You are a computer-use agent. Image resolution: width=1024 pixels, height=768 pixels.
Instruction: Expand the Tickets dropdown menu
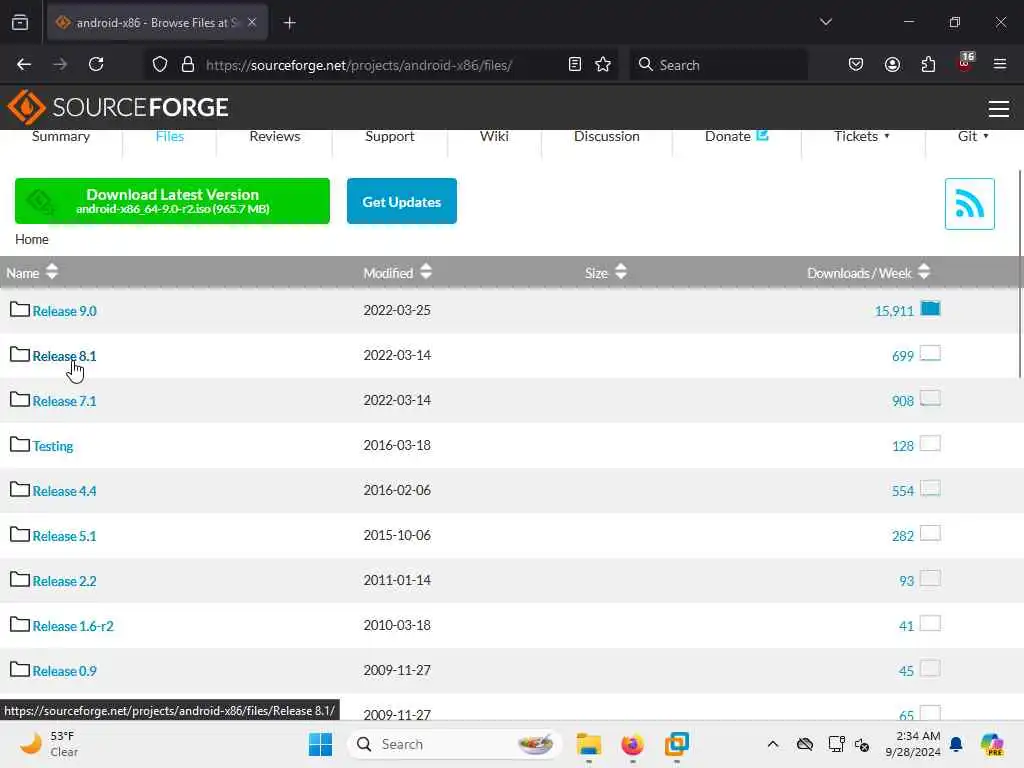861,136
